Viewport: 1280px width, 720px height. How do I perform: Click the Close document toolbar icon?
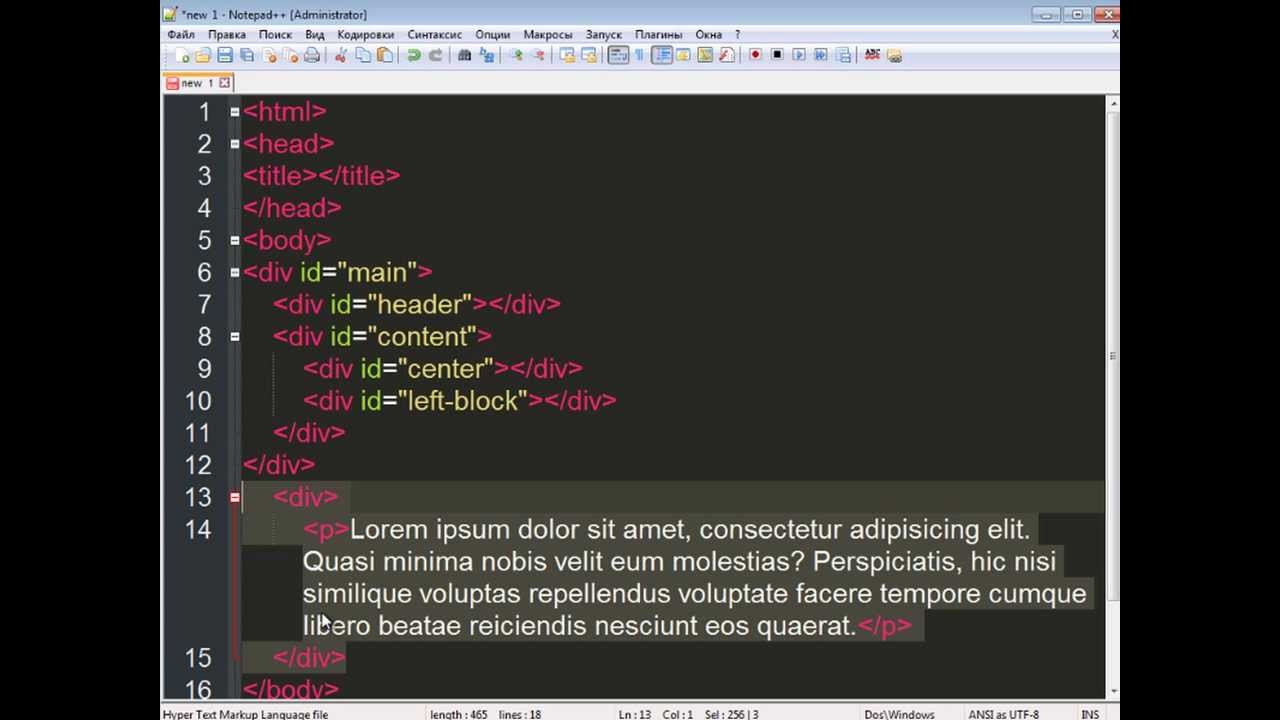point(269,55)
